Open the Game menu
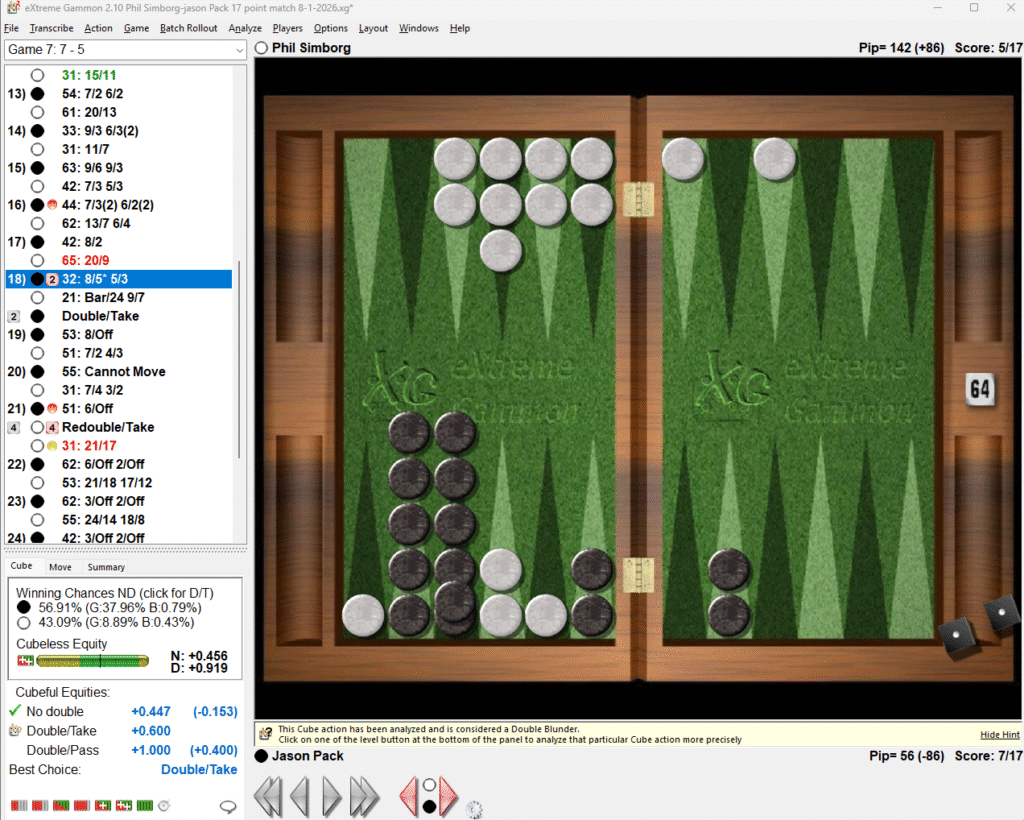 point(136,28)
